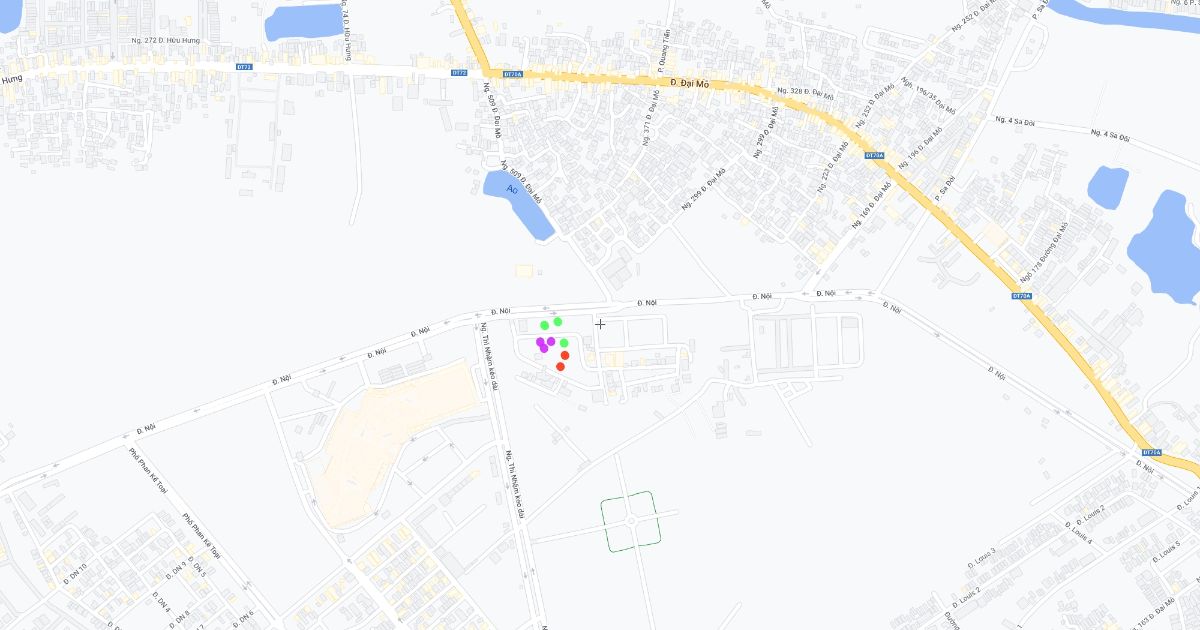Click the DT70A road shield beside P. Sa Đôi
Image resolution: width=1200 pixels, height=630 pixels.
coord(874,156)
